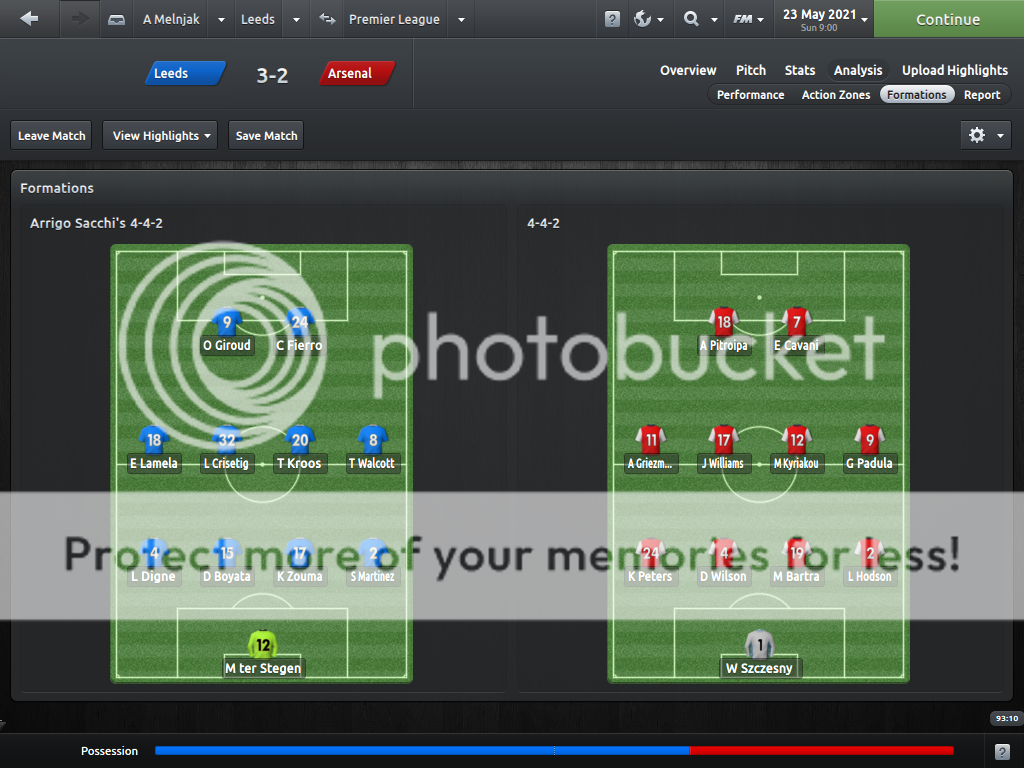
Task: Switch to the Action Zones tab
Action: click(x=835, y=95)
